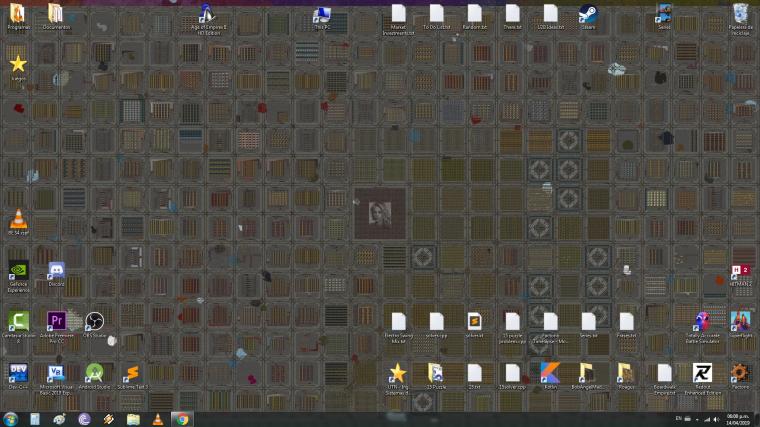This screenshot has width=760, height=427.
Task: Click the Windows Start button
Action: pyautogui.click(x=11, y=419)
